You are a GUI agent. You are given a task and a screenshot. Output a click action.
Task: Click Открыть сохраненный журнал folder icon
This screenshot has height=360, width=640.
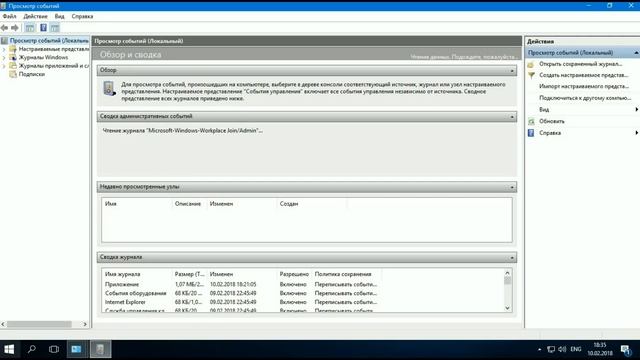(531, 64)
